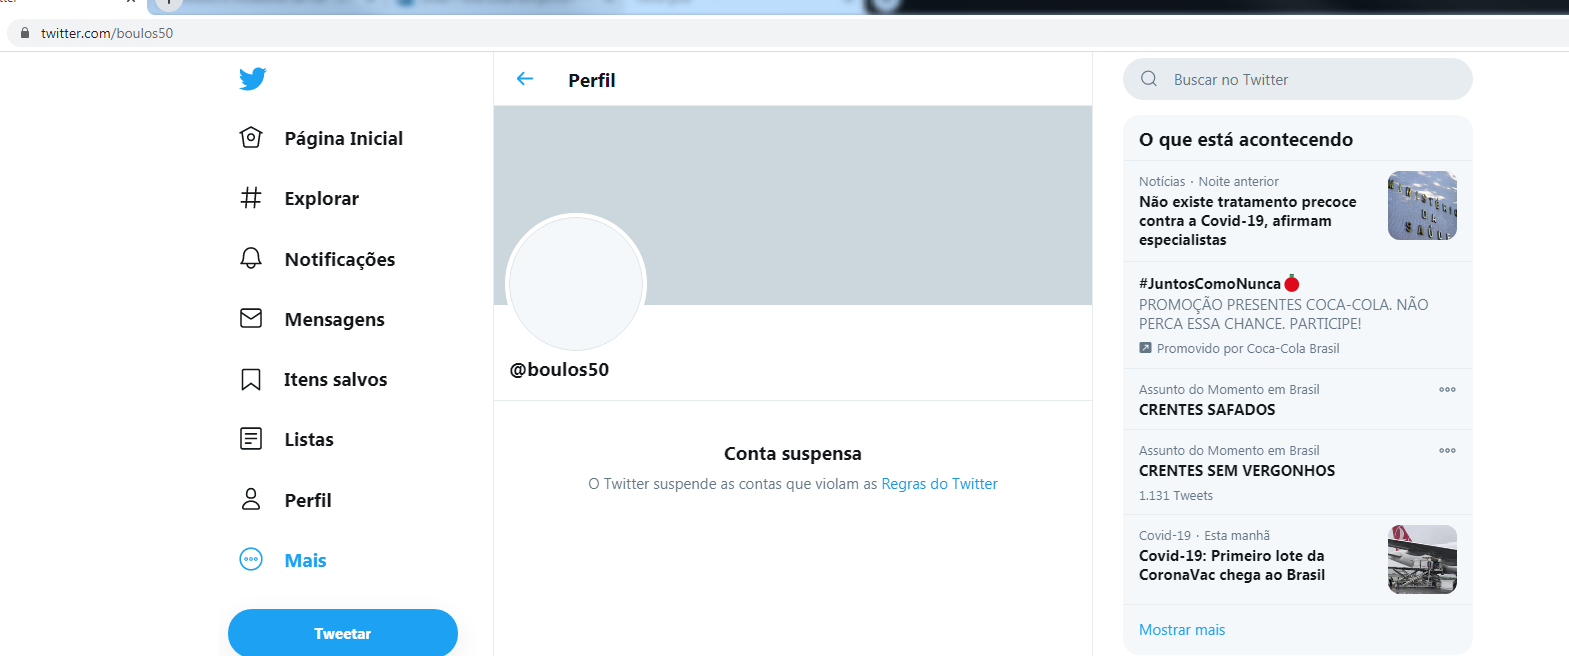Open Página Inicial home icon
The image size is (1569, 656).
251,138
